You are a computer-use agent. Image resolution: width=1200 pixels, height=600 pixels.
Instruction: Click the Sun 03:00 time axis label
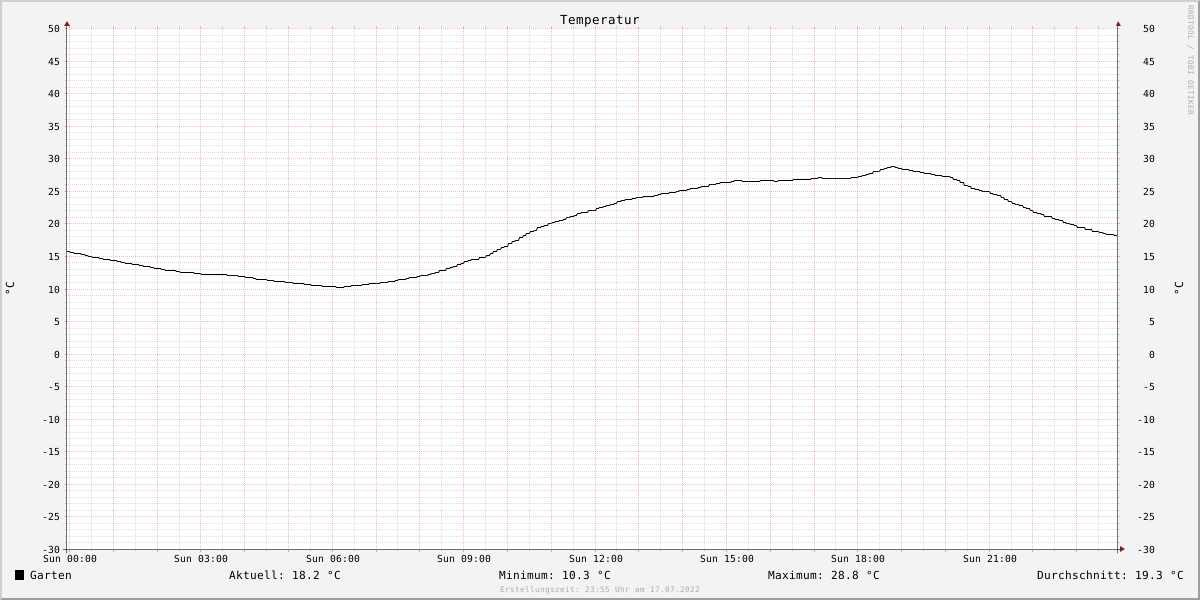coord(201,559)
